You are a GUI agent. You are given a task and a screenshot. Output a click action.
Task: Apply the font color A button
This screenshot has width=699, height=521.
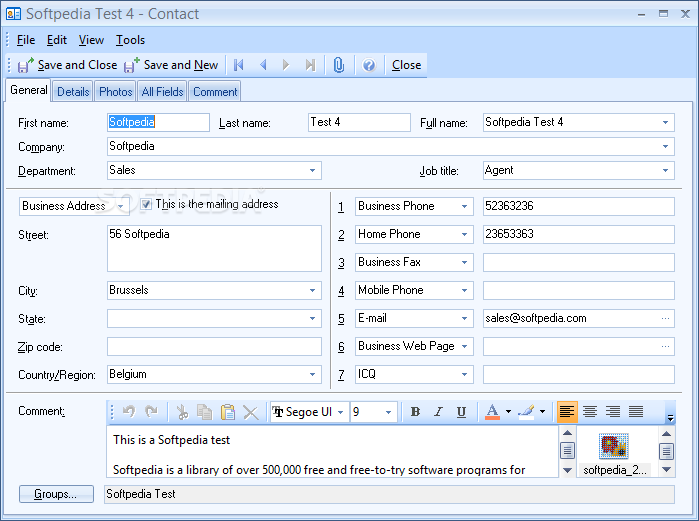[x=492, y=412]
